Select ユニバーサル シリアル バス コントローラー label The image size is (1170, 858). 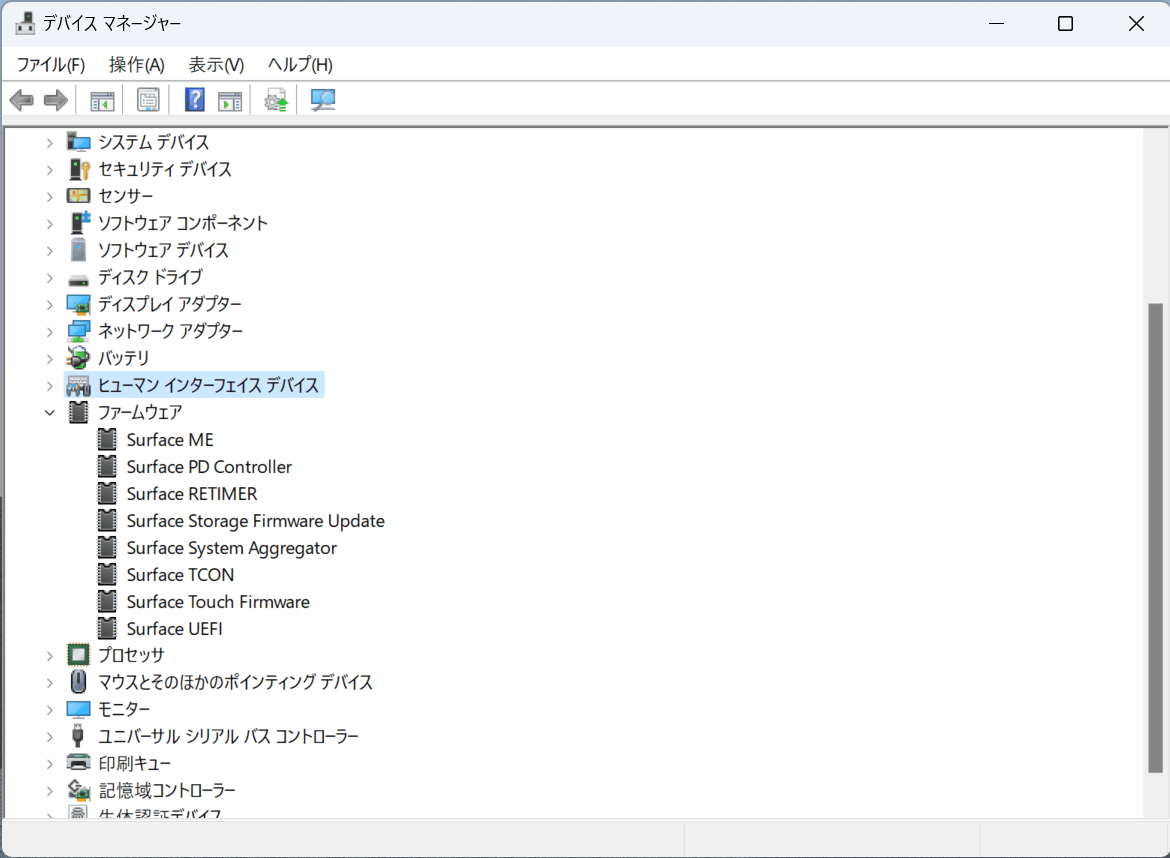coord(228,736)
